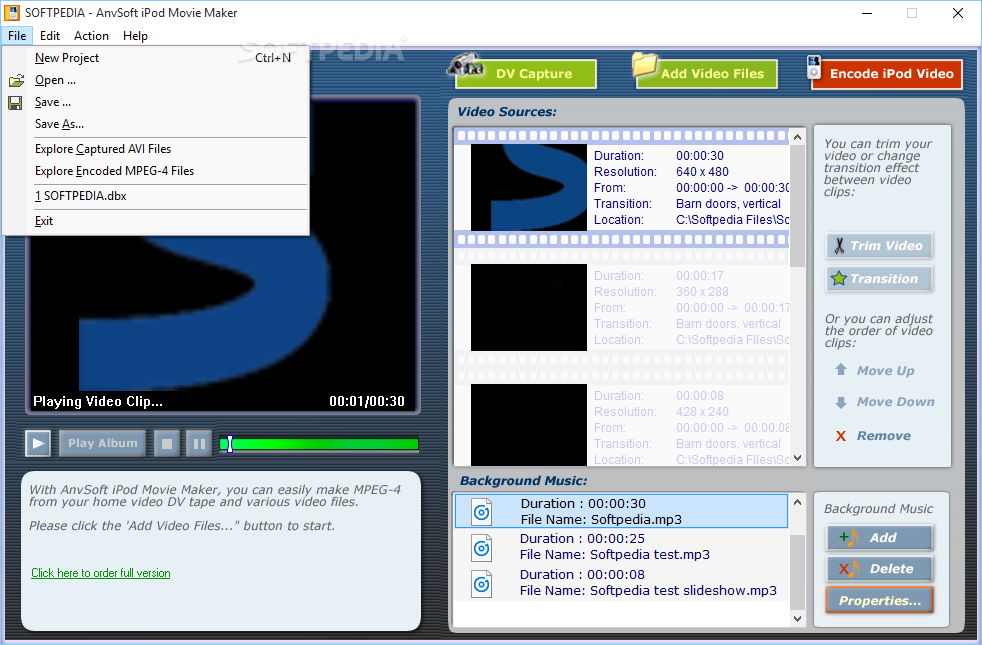982x645 pixels.
Task: Click the camcorder icon beside DV Capture
Action: [x=465, y=66]
